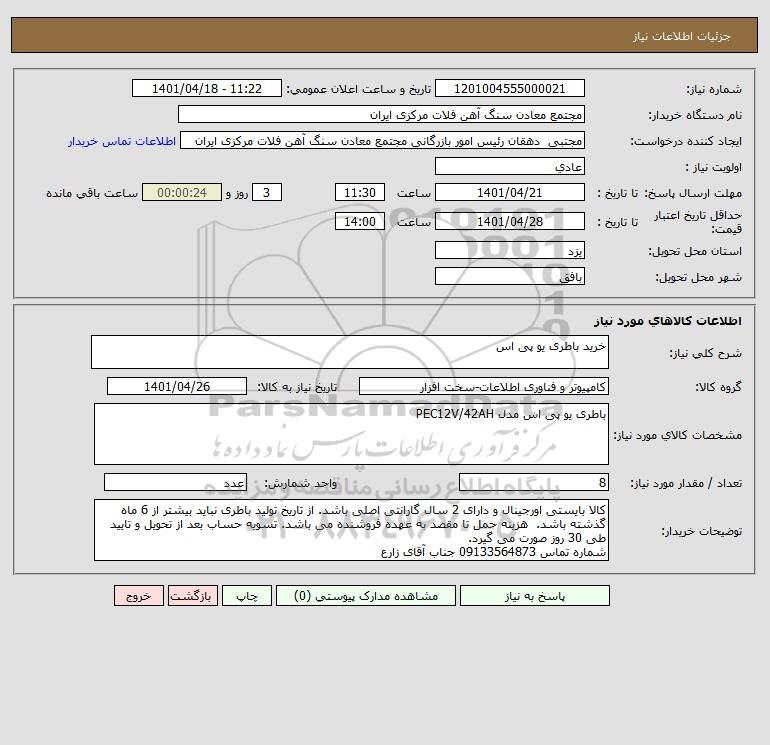The height and width of the screenshot is (745, 770).
Task: Select the شماره نیاز field 1201004555000021
Action: [x=510, y=88]
